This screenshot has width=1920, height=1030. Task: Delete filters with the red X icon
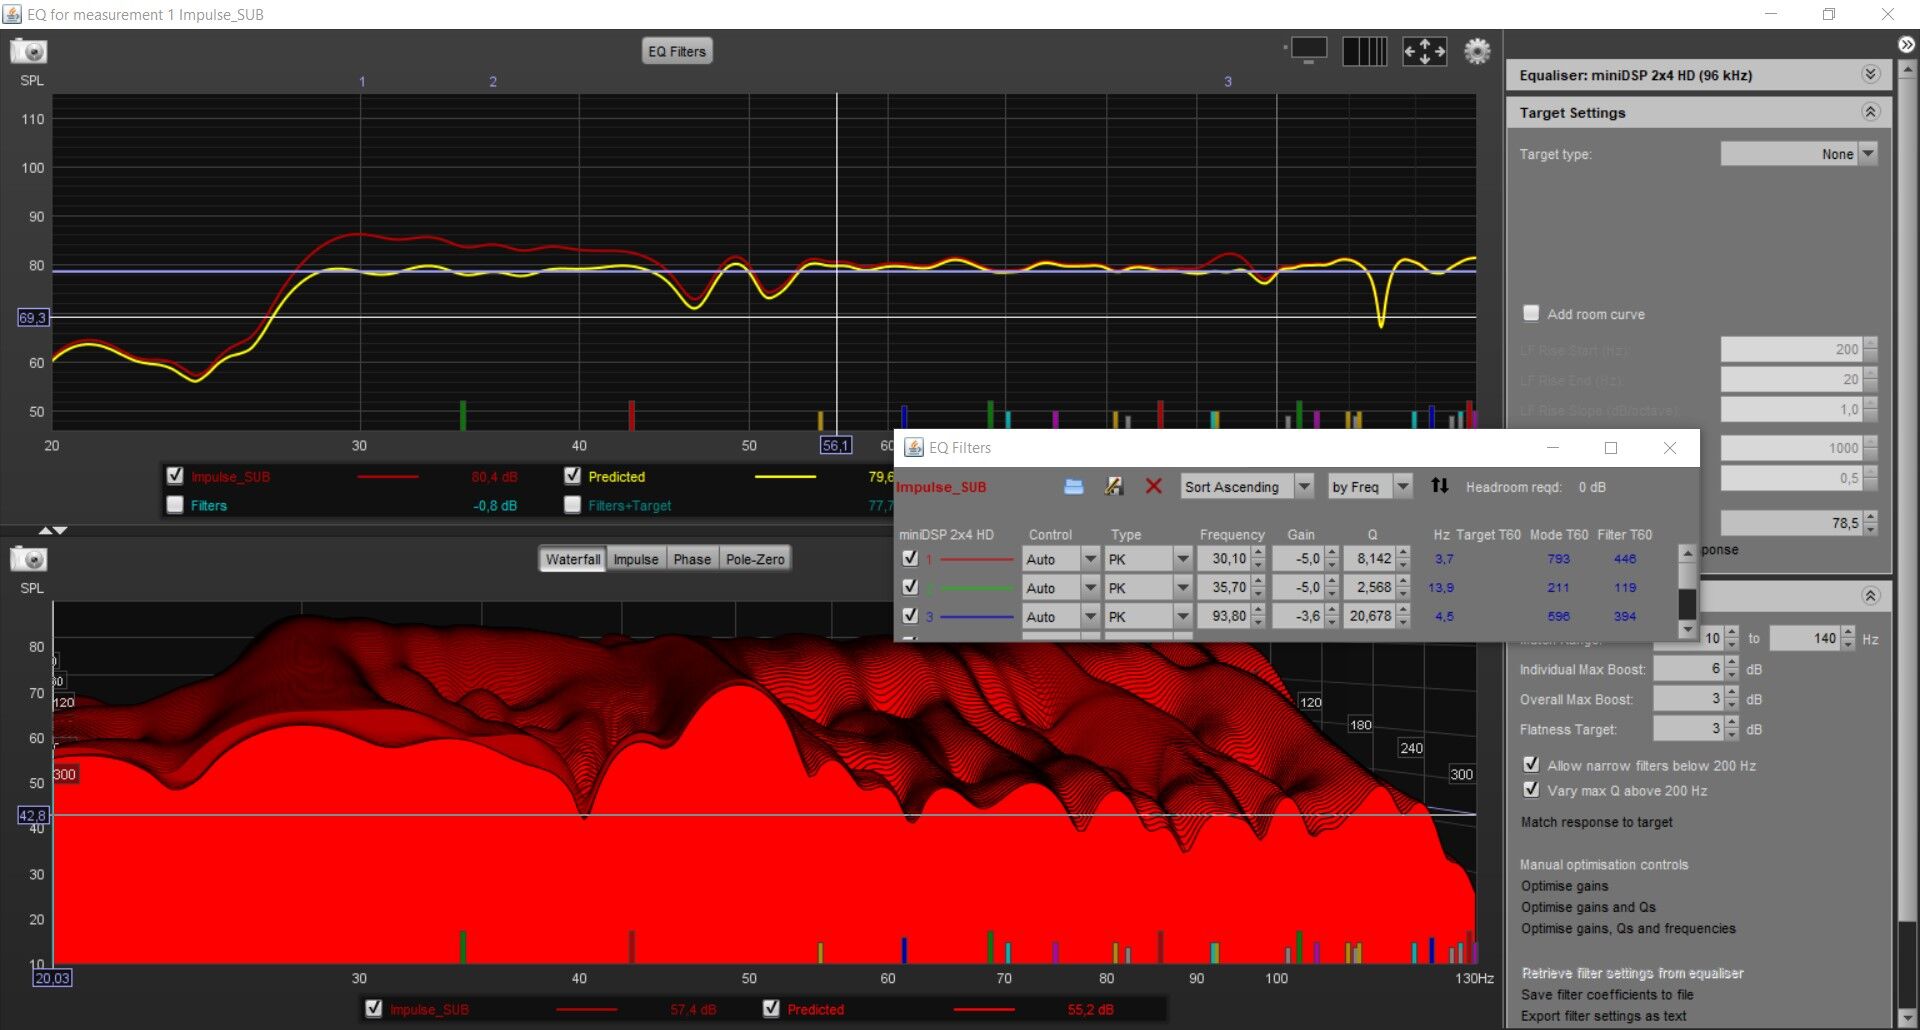pos(1153,486)
